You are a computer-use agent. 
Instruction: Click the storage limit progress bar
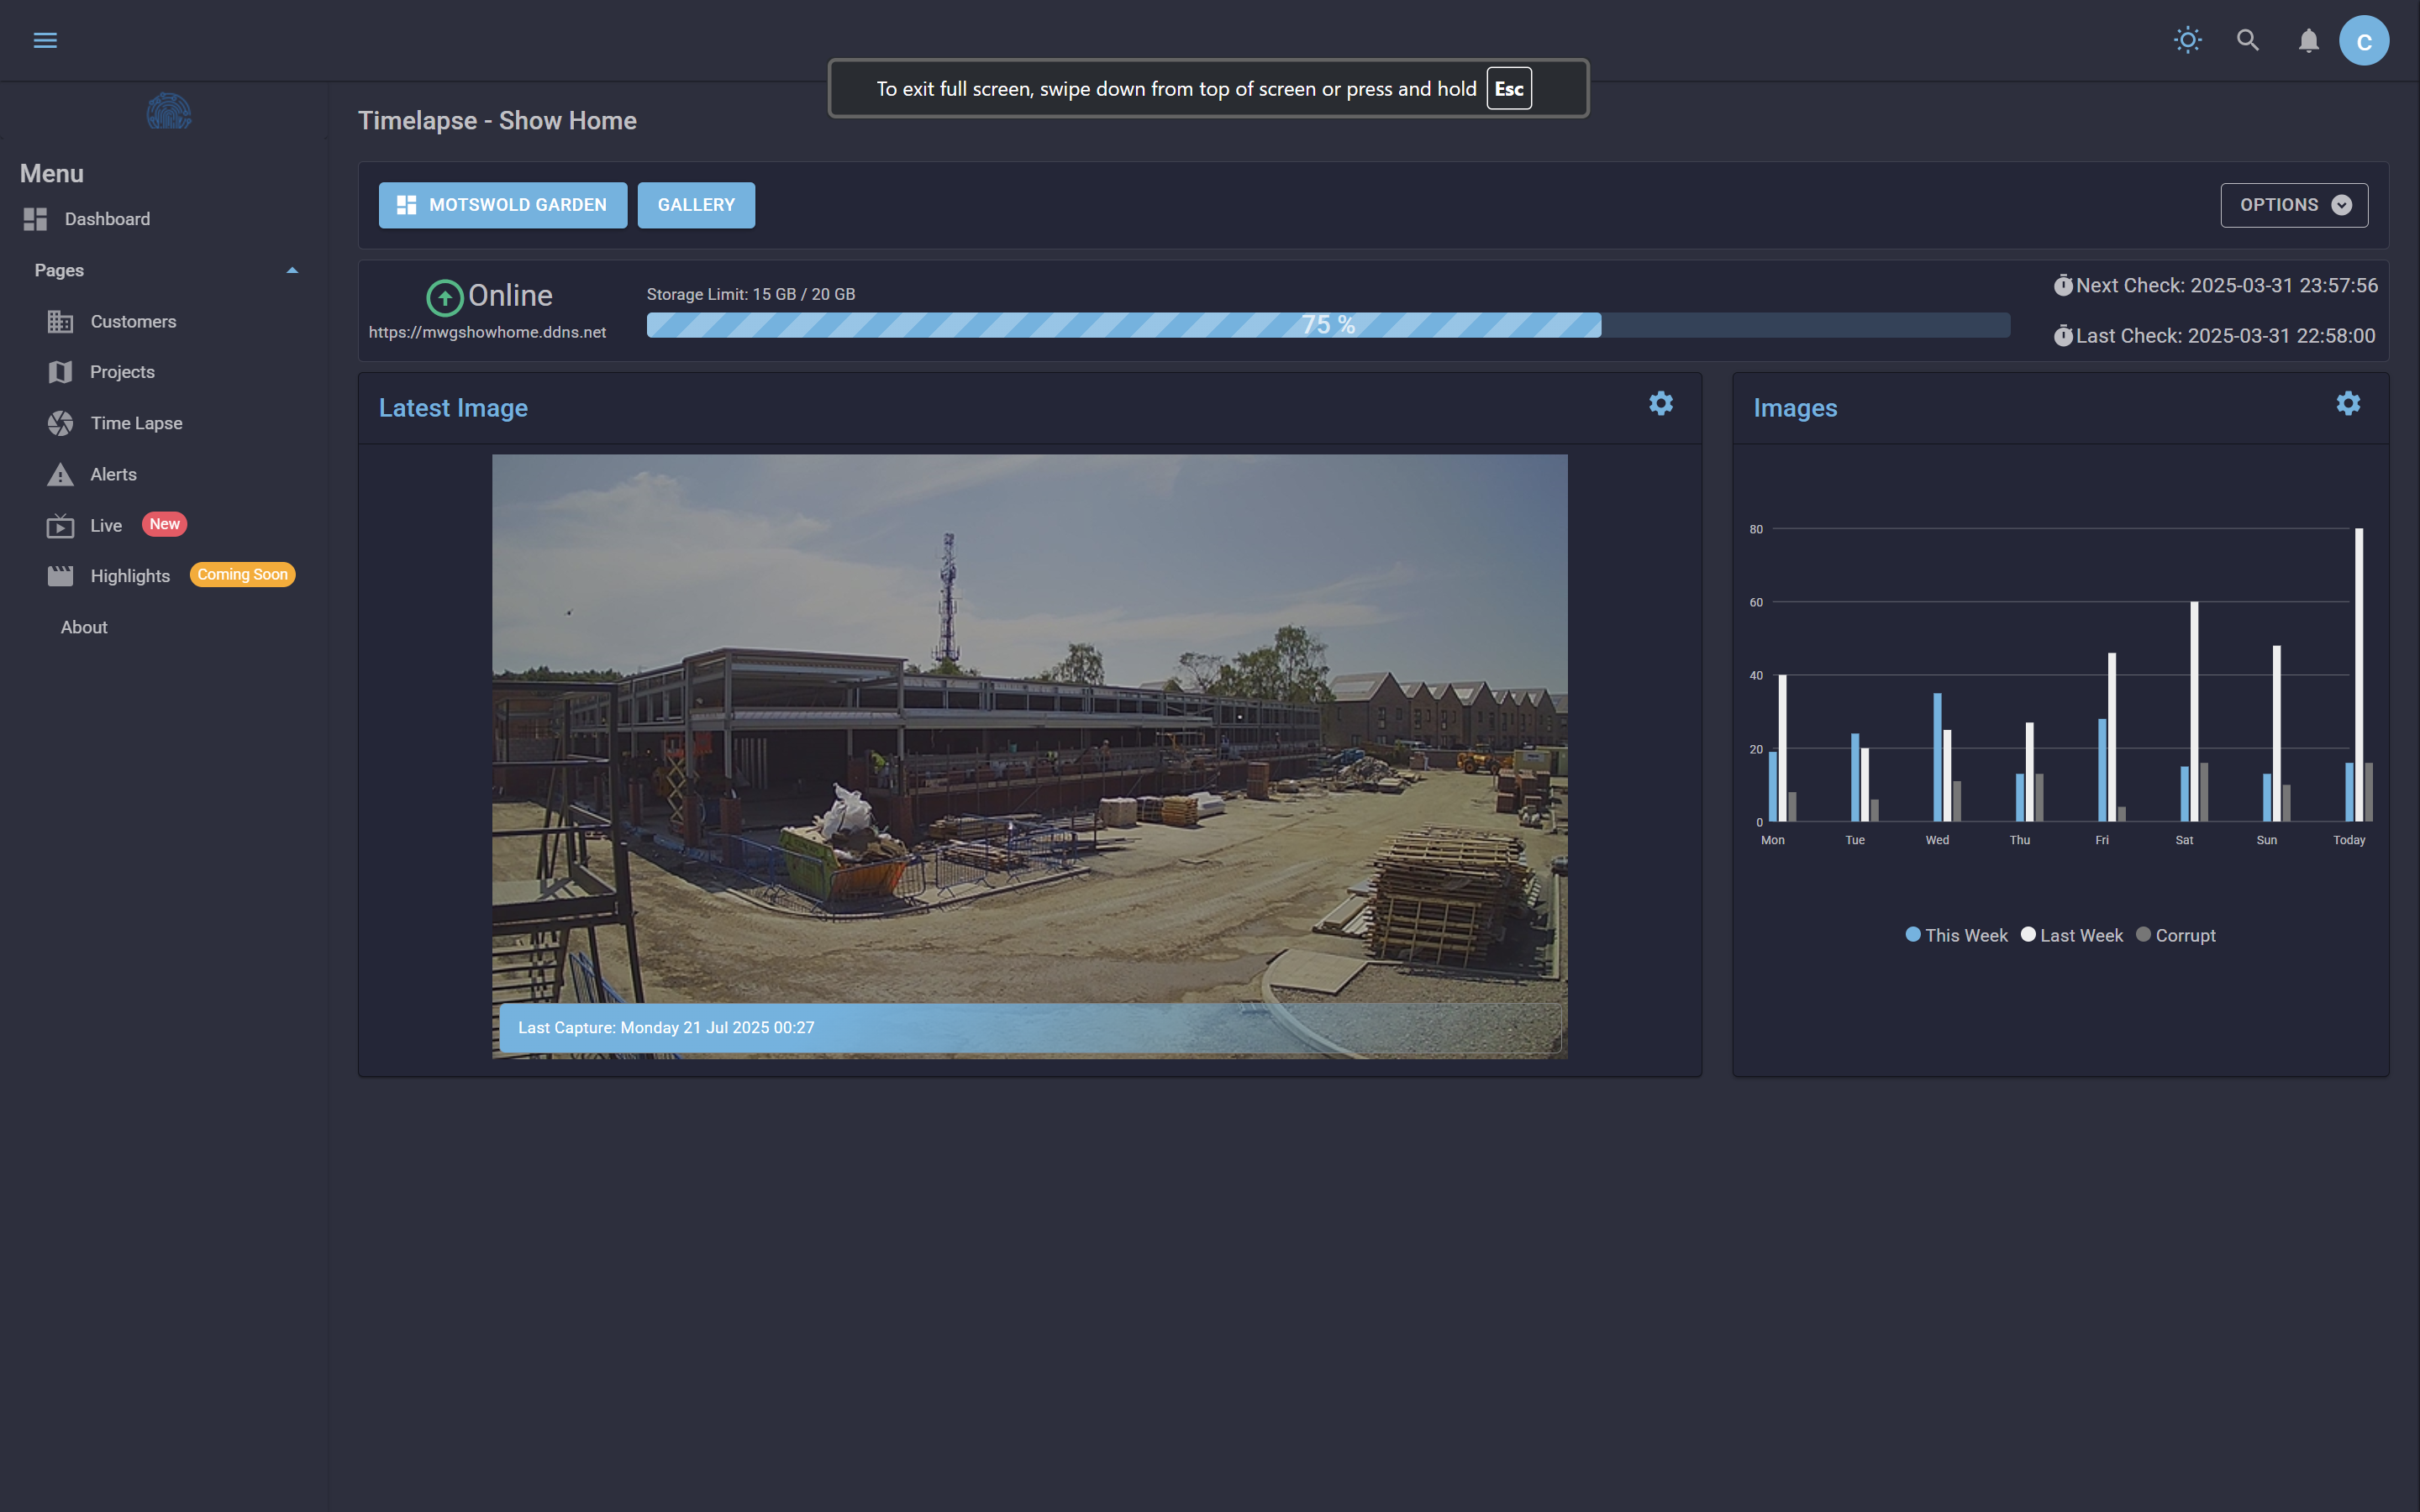(x=1327, y=325)
